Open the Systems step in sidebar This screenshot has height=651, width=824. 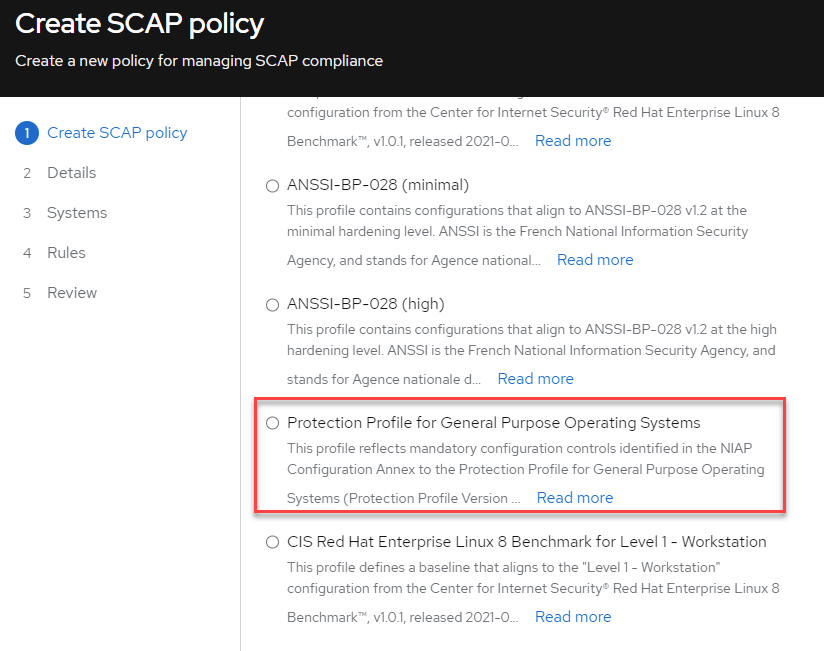click(76, 213)
